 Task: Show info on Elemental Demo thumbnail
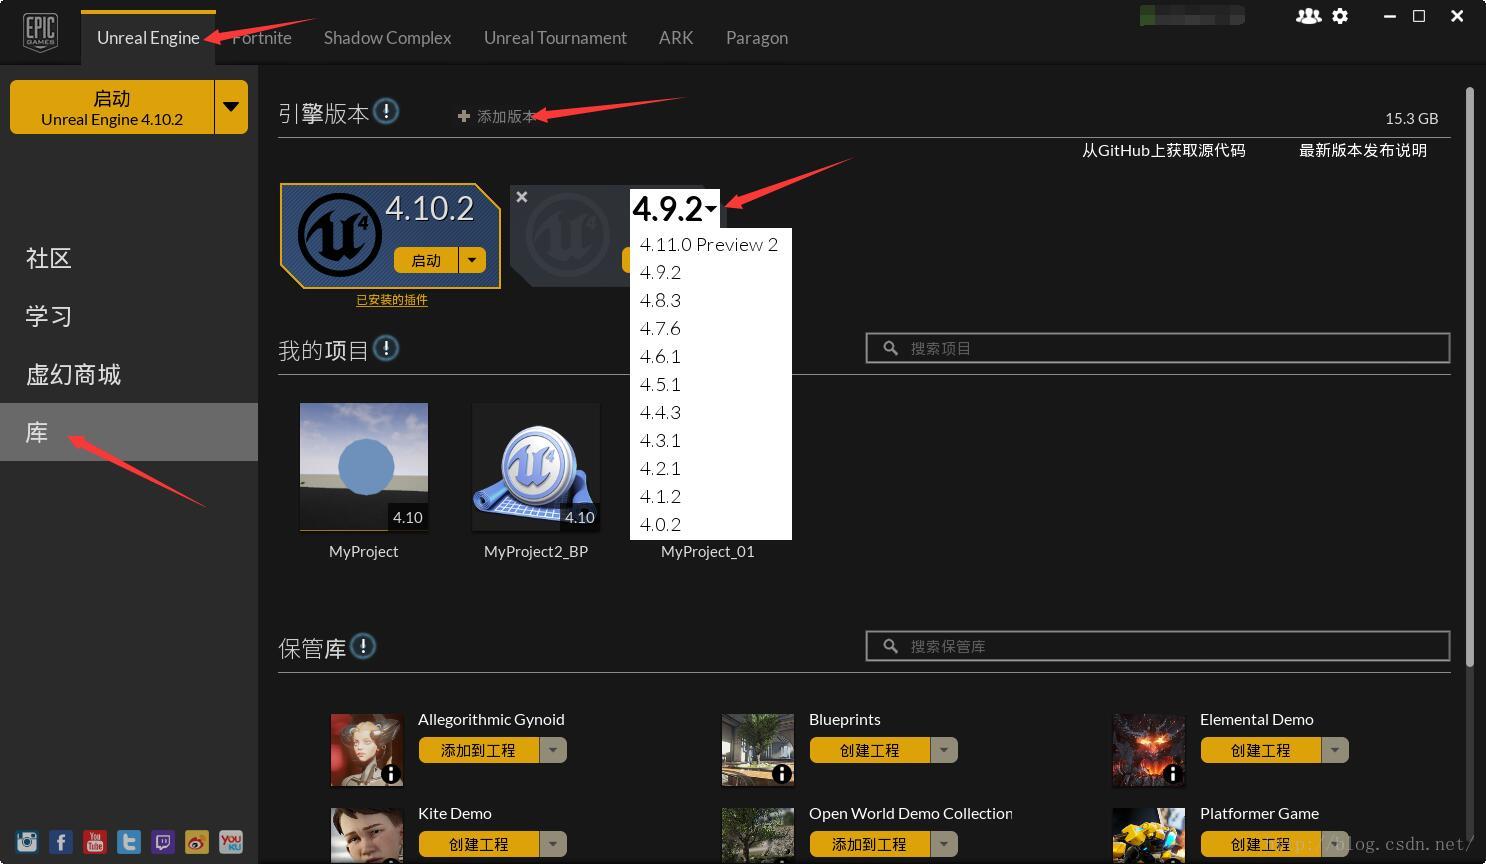tap(1173, 774)
